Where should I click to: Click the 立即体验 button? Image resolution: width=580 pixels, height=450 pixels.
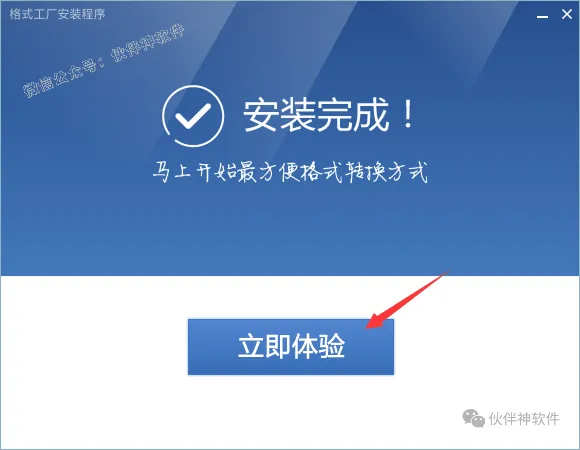tap(291, 347)
